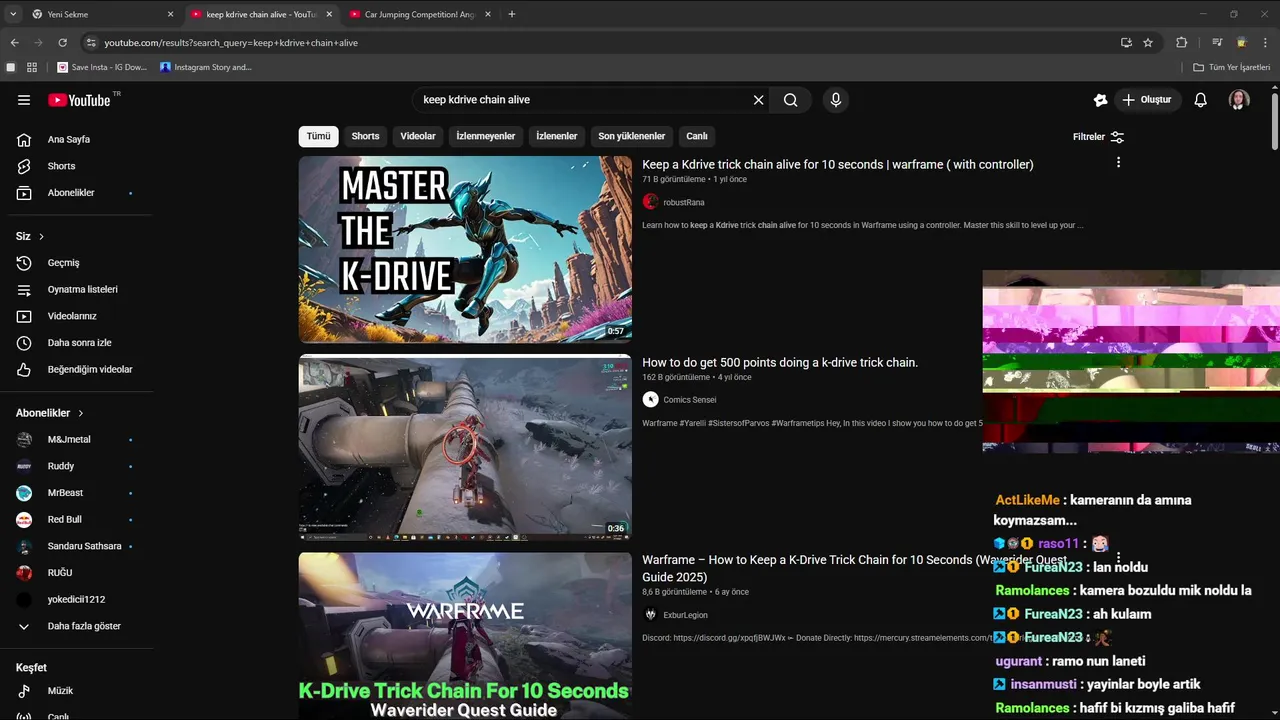This screenshot has width=1280, height=720.
Task: Open Tüm Yer İşaretleri bookmarks folder
Action: coord(1231,67)
